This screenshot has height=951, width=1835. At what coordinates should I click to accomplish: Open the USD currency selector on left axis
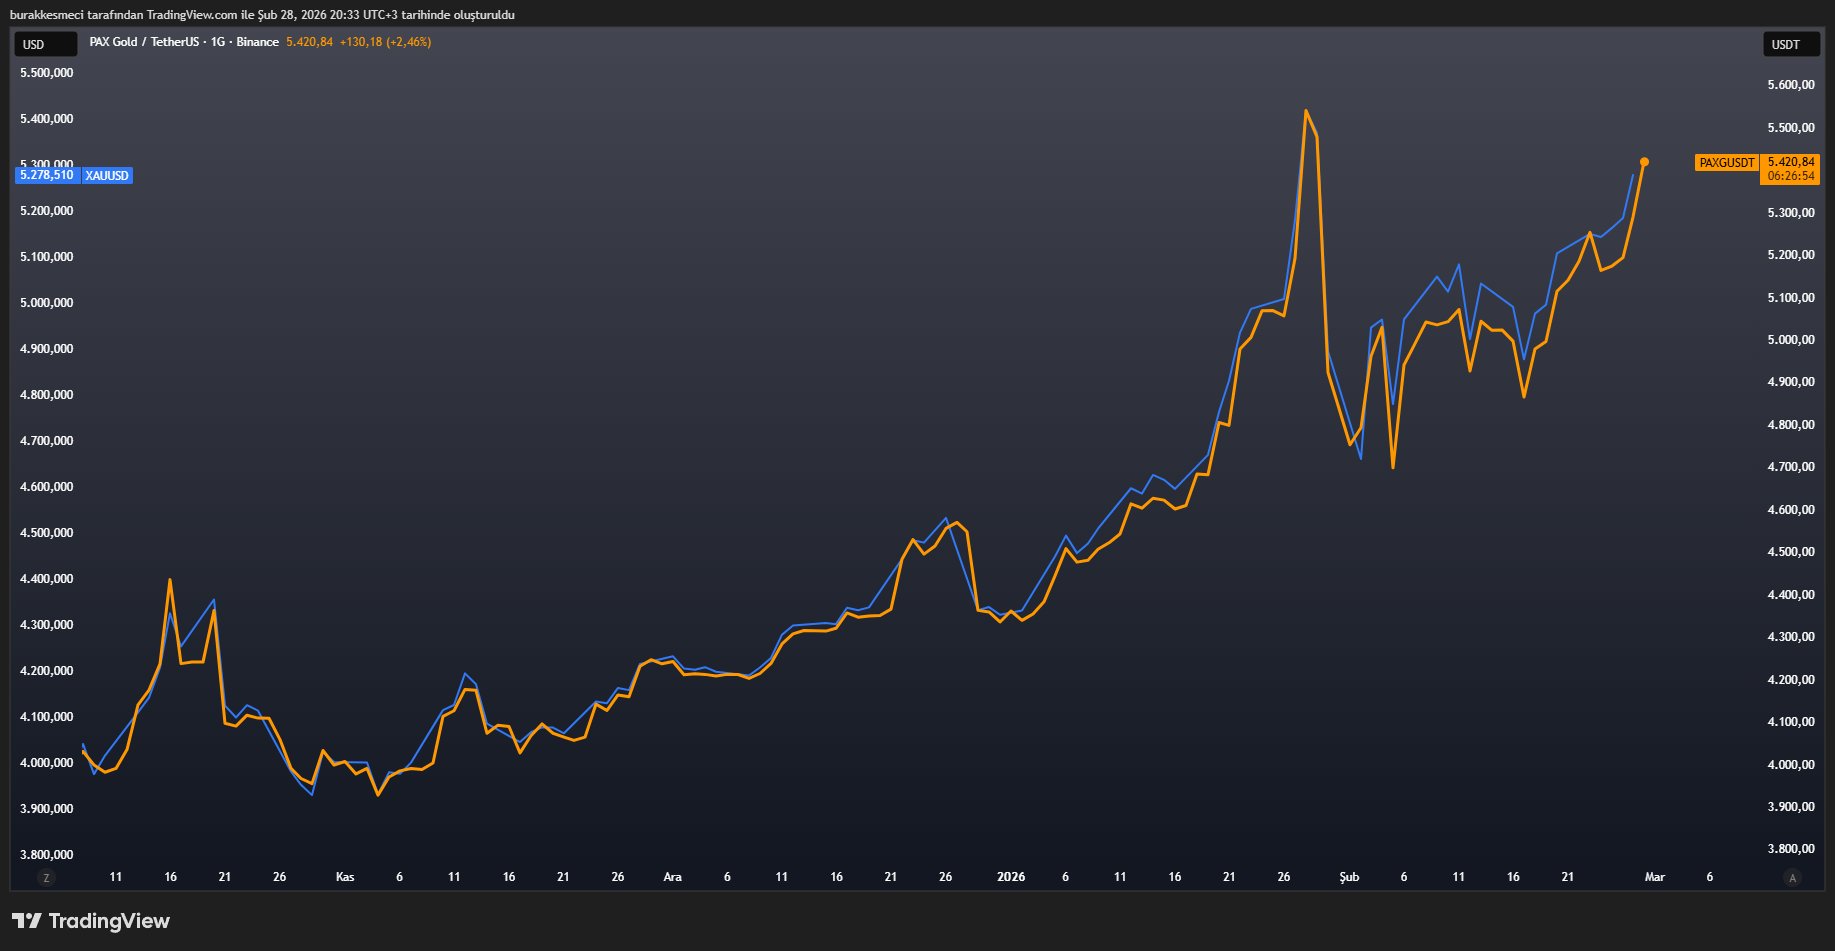pyautogui.click(x=44, y=44)
